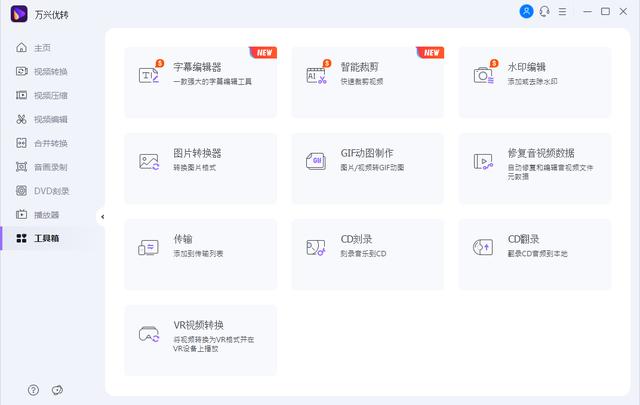
Task: Click description text 添加到传输列表
Action: click(x=198, y=254)
